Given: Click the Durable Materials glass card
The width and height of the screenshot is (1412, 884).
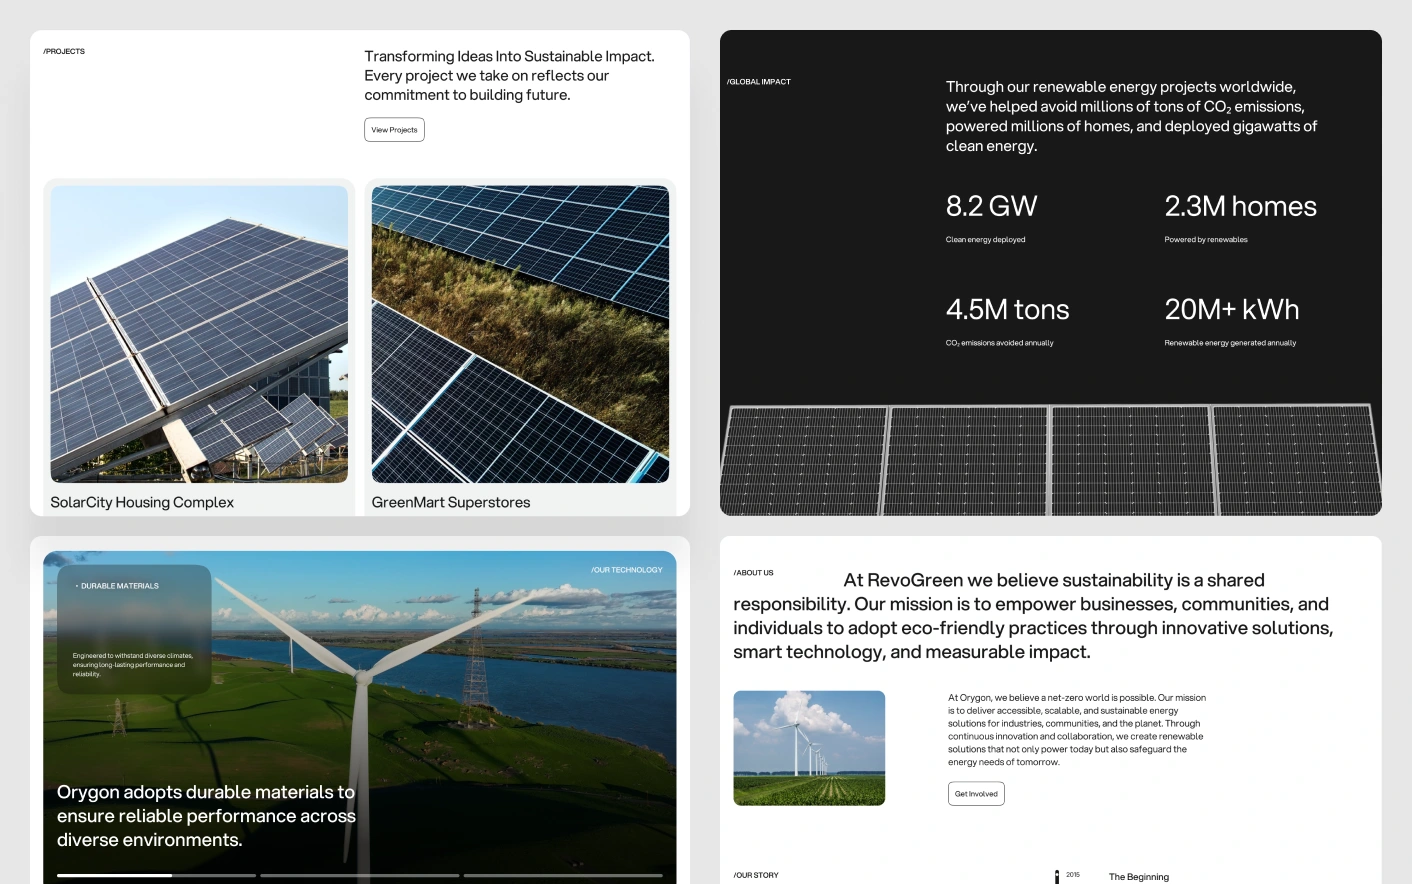Looking at the screenshot, I should (134, 629).
